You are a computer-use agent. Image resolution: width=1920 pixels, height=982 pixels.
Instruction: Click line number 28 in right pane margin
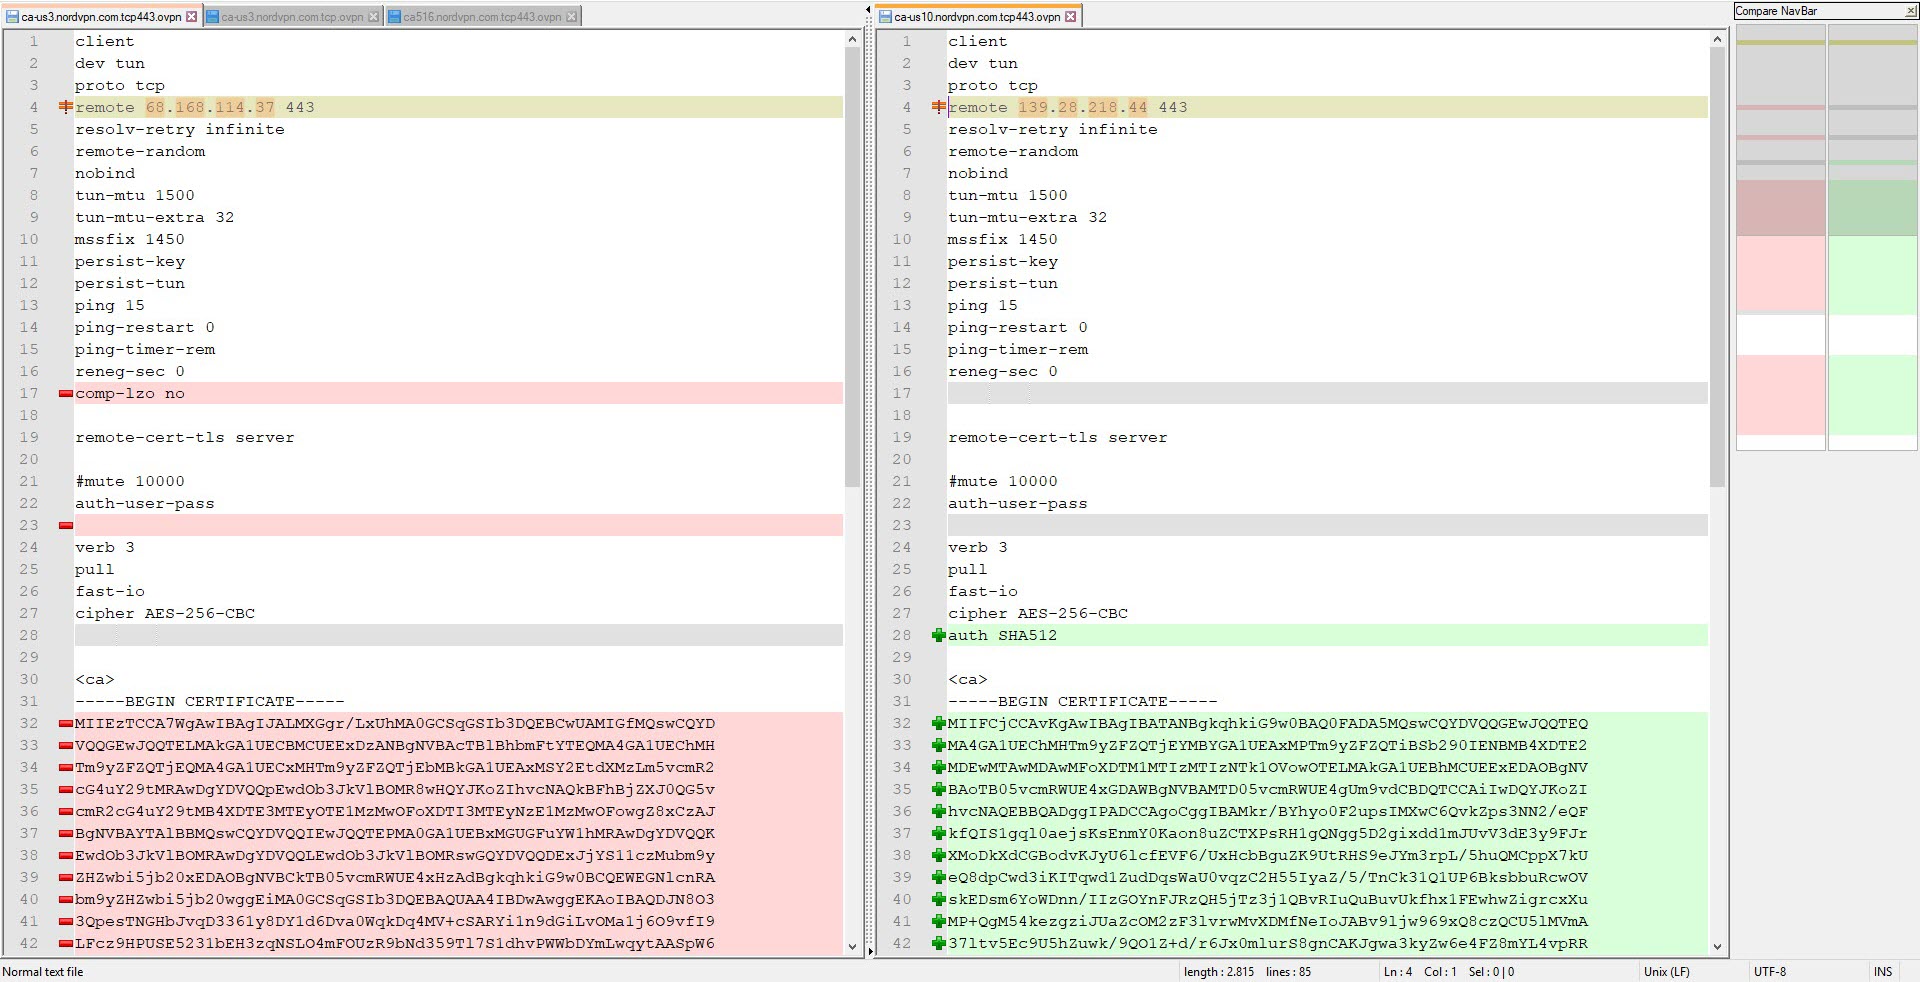902,636
